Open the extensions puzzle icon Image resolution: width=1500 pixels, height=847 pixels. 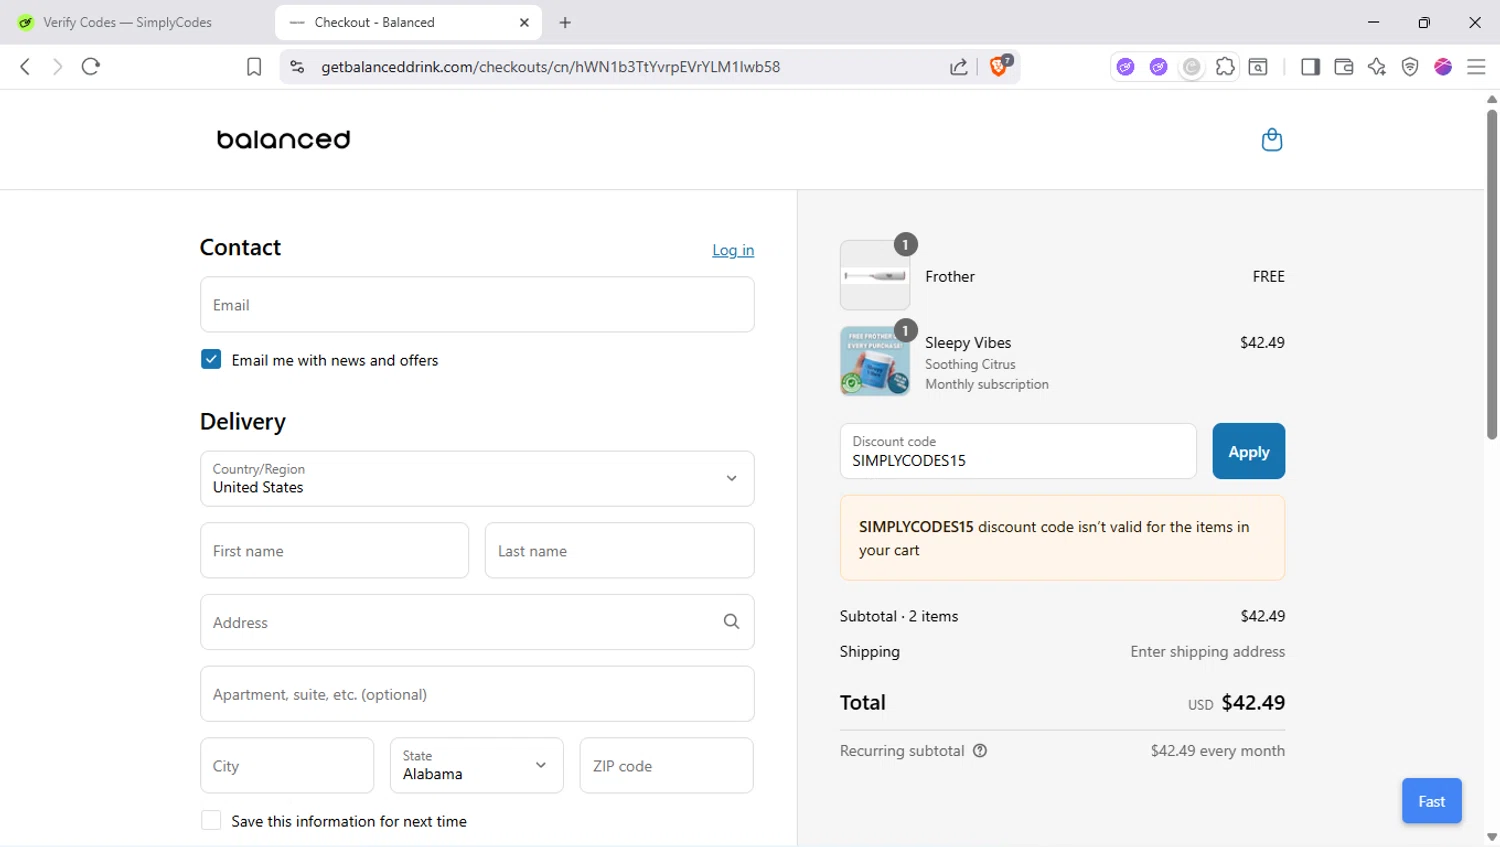(x=1225, y=67)
